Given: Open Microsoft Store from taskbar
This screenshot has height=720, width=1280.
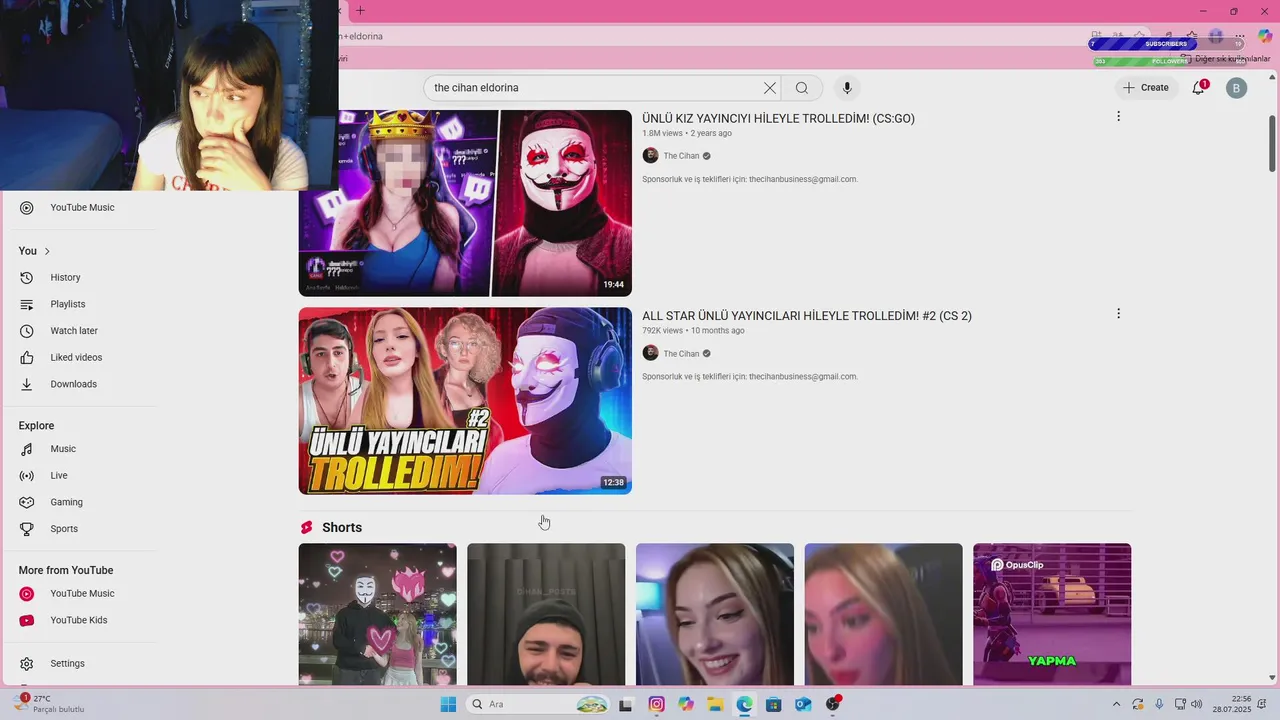Looking at the screenshot, I should pos(773,704).
